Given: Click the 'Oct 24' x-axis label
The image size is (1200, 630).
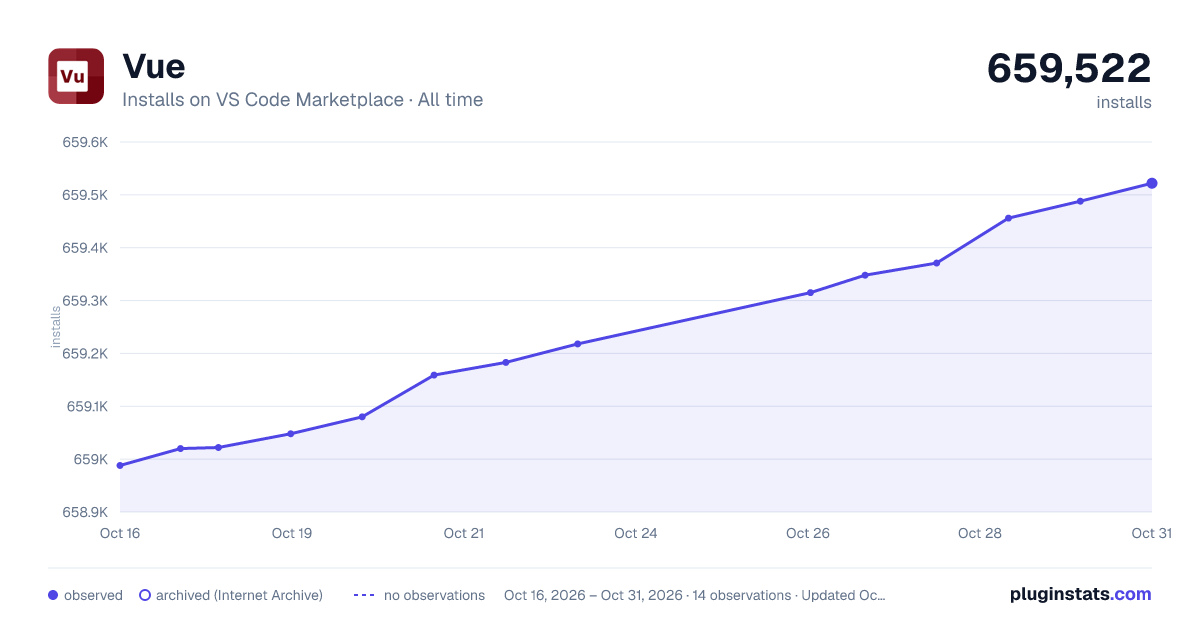Looking at the screenshot, I should [636, 533].
